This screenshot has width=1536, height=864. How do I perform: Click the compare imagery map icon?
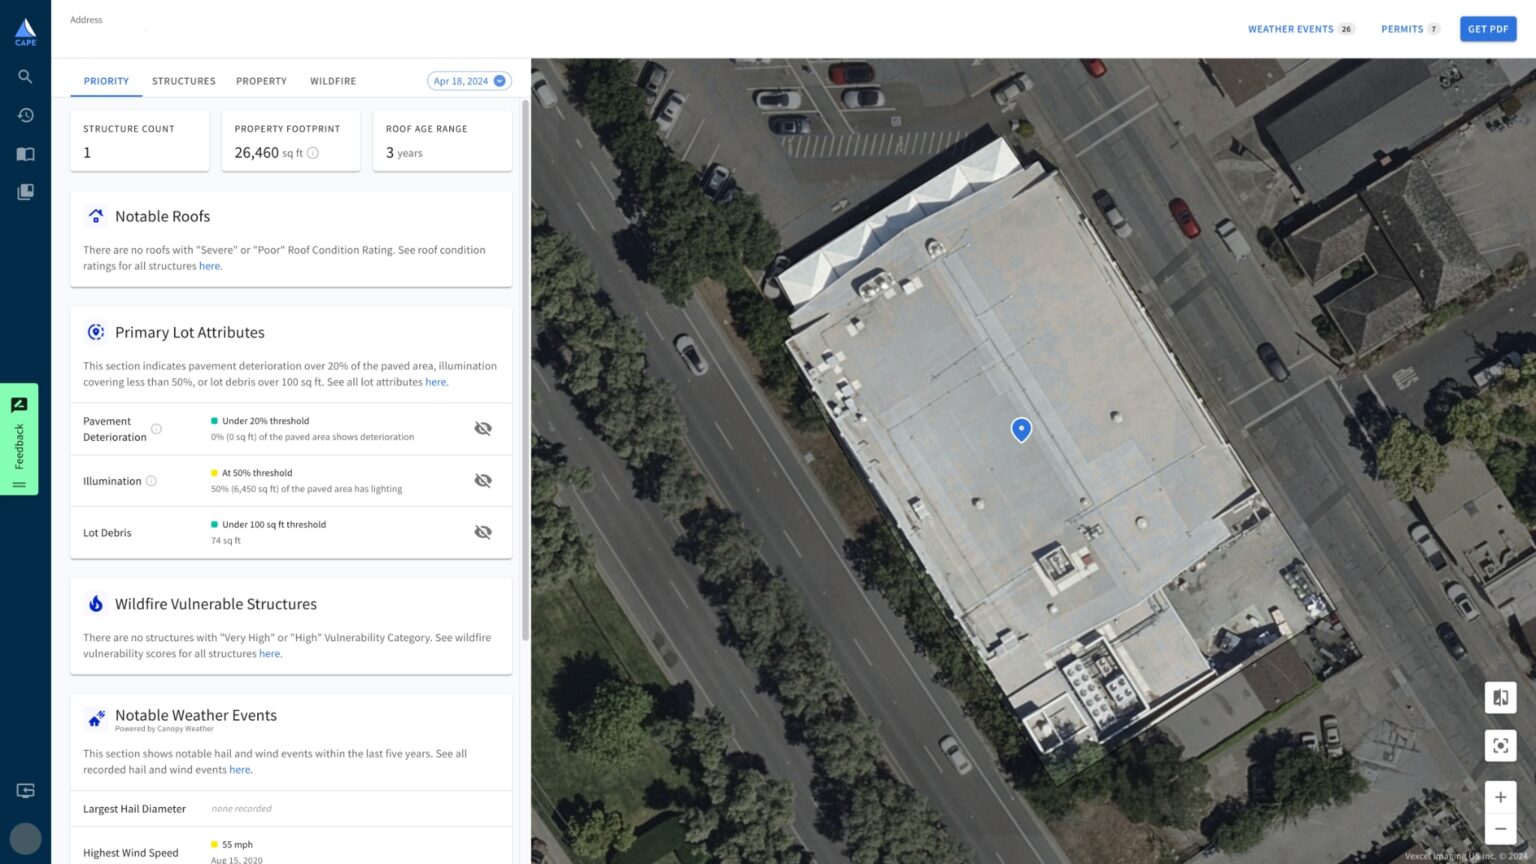pyautogui.click(x=1500, y=697)
